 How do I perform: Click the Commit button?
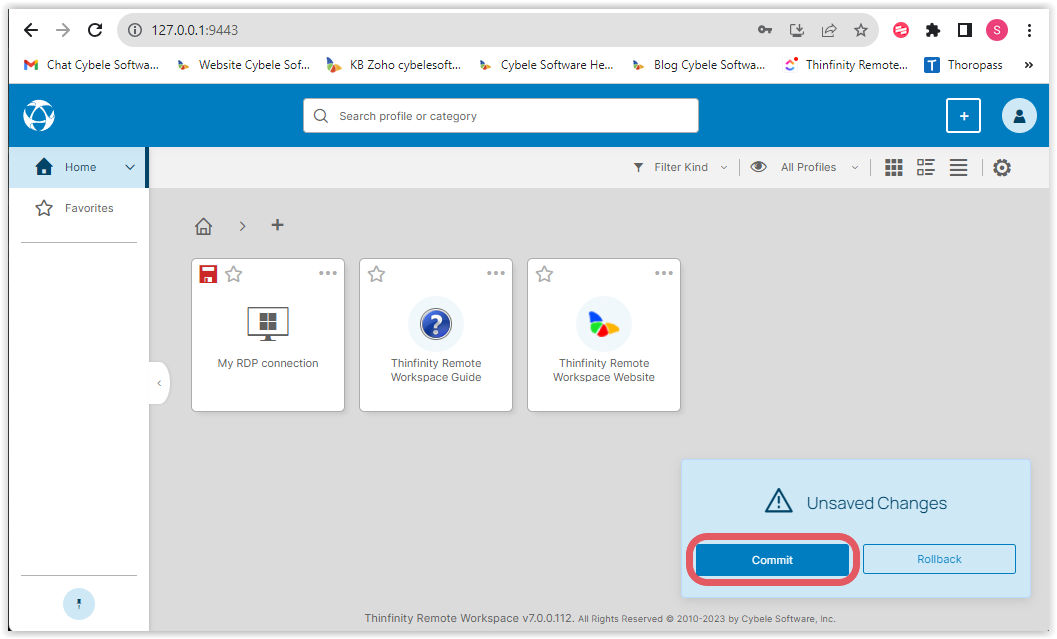tap(772, 559)
